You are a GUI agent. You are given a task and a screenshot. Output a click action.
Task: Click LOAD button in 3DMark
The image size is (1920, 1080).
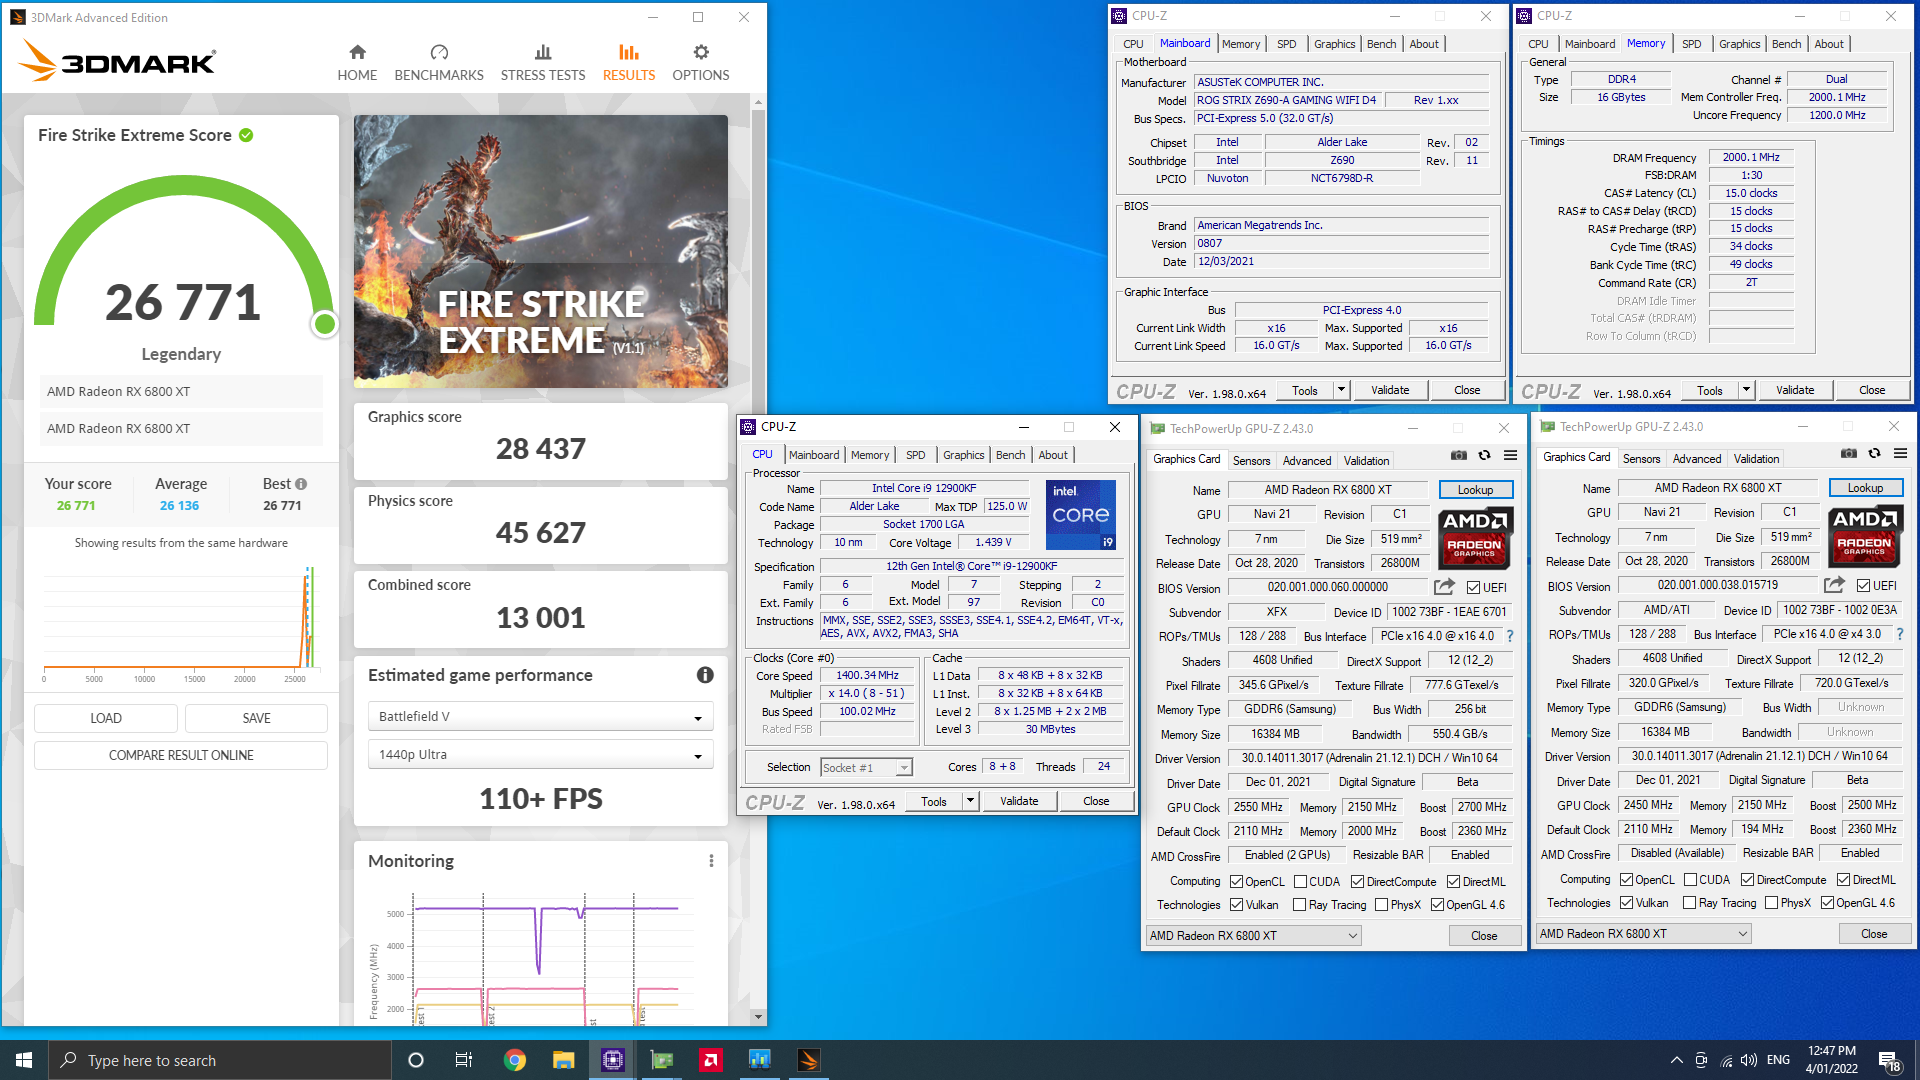tap(106, 718)
